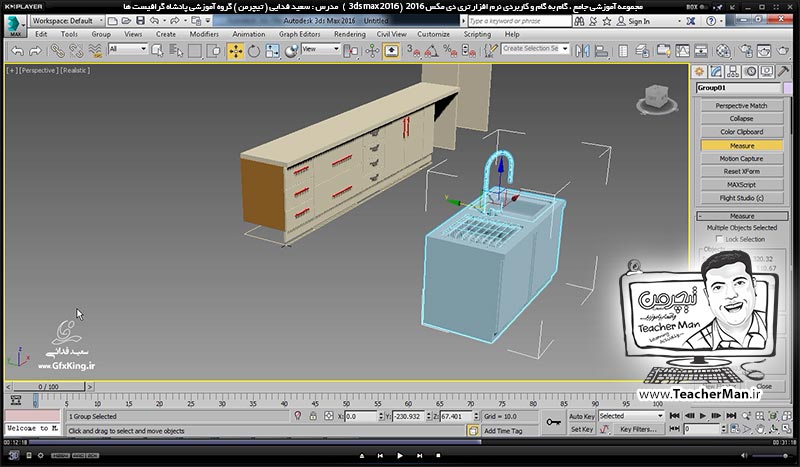The image size is (800, 467).
Task: Save the file with the floppy disk icon
Action: click(140, 21)
